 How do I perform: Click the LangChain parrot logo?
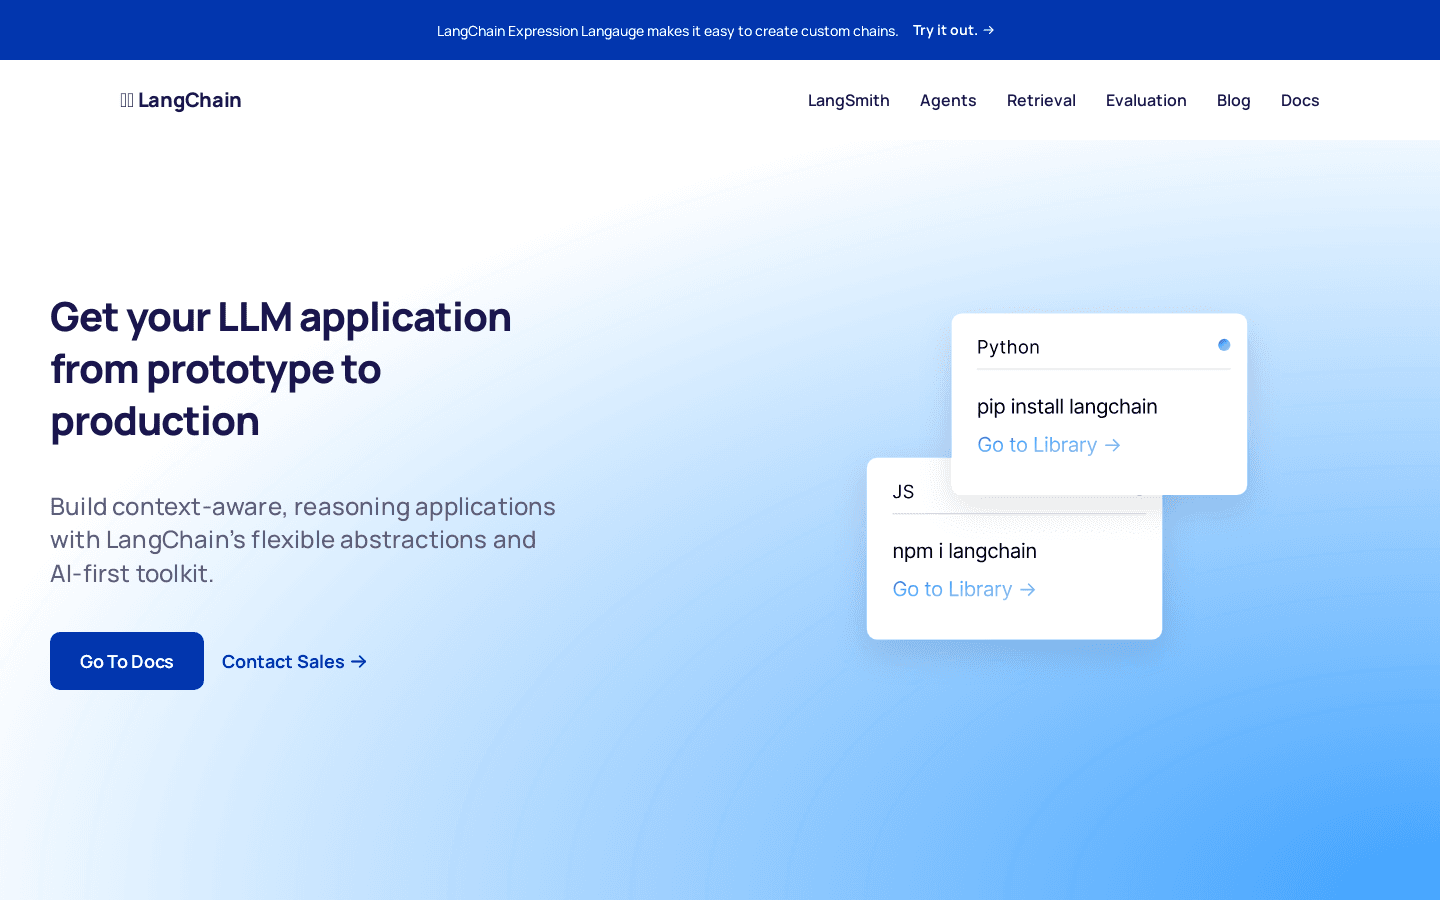click(126, 99)
